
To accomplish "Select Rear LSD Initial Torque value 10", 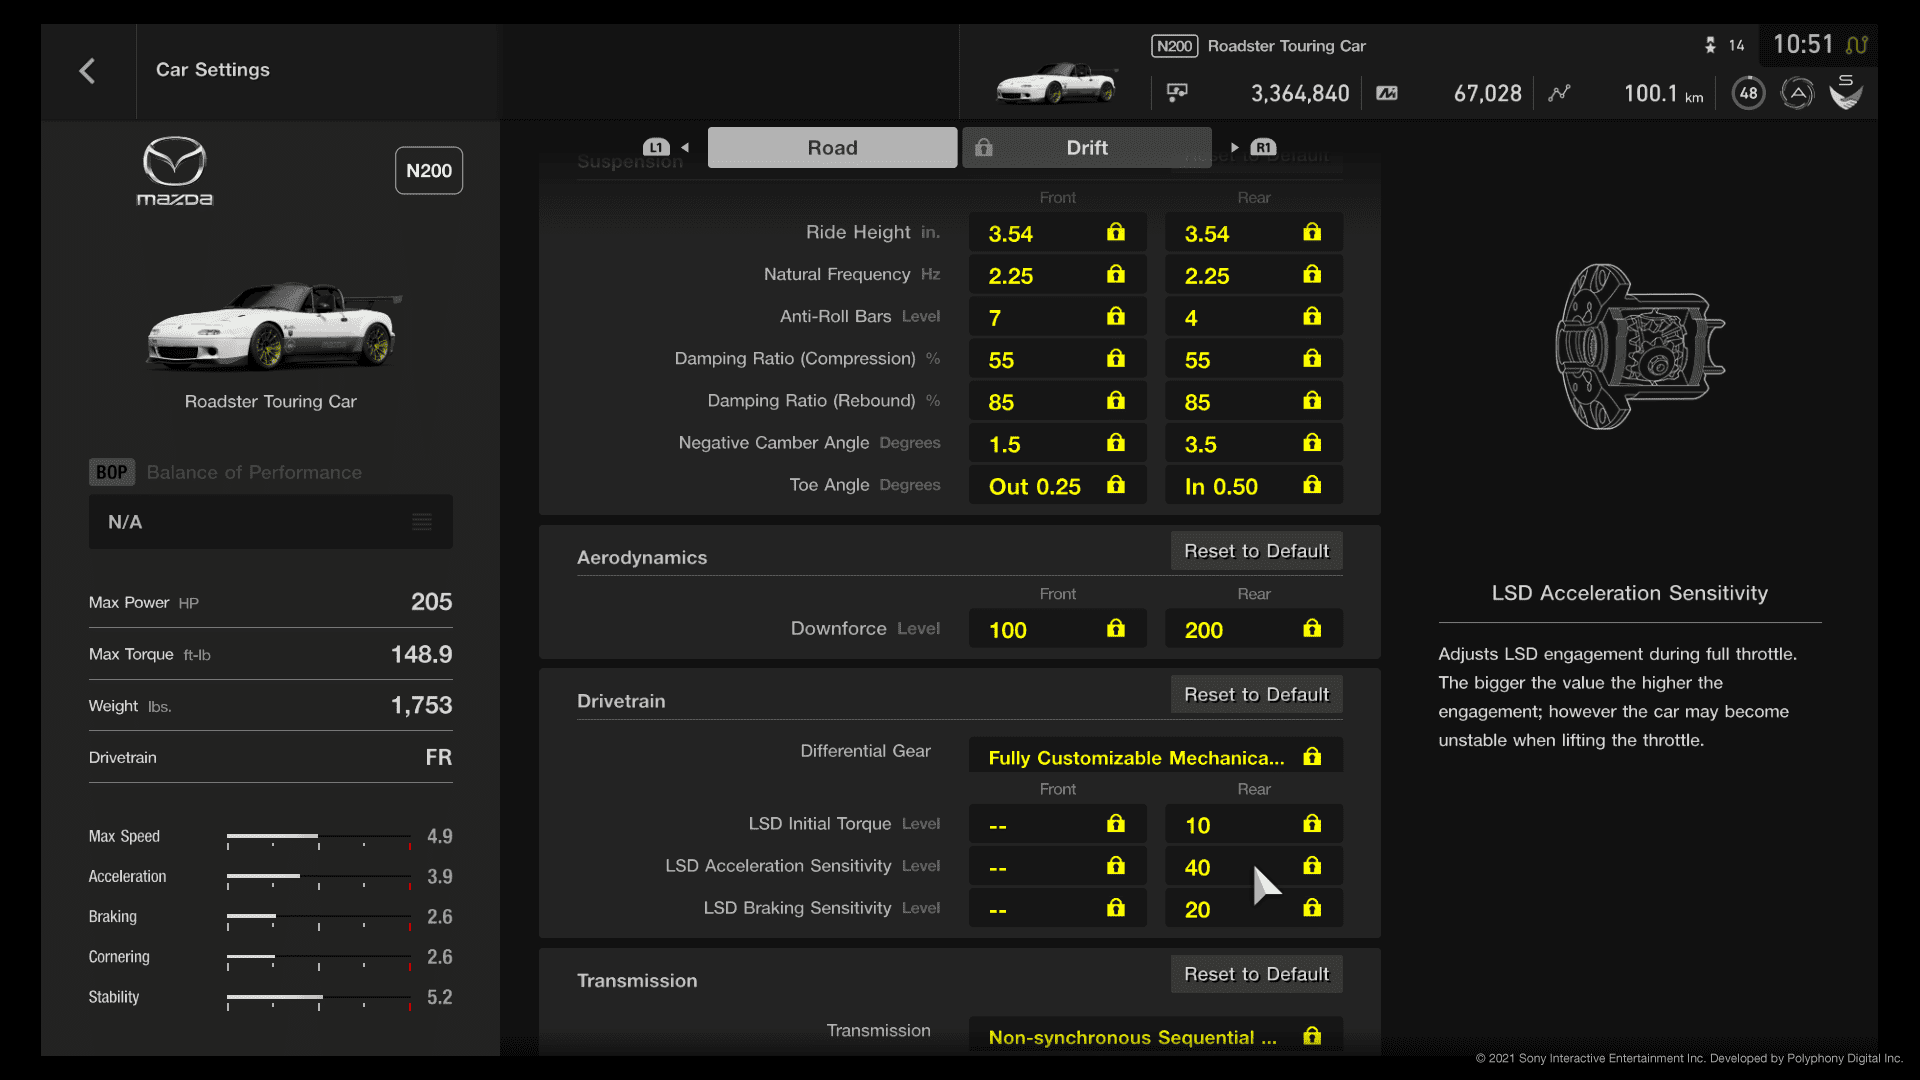I will point(1198,825).
